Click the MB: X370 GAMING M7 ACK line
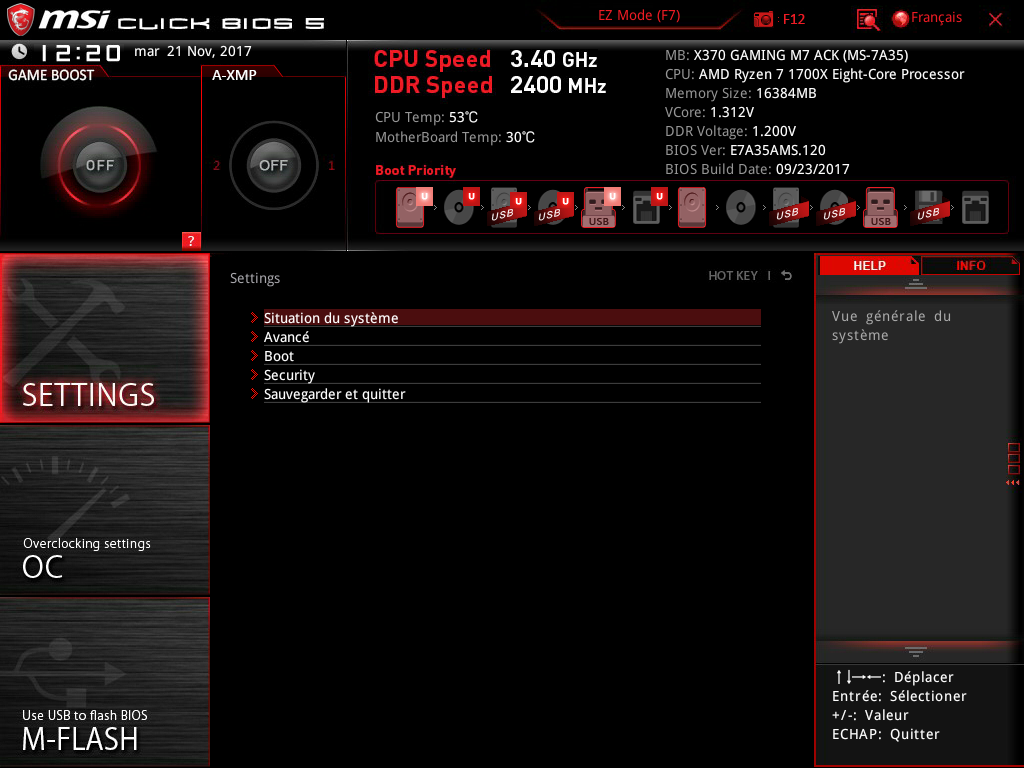 786,56
